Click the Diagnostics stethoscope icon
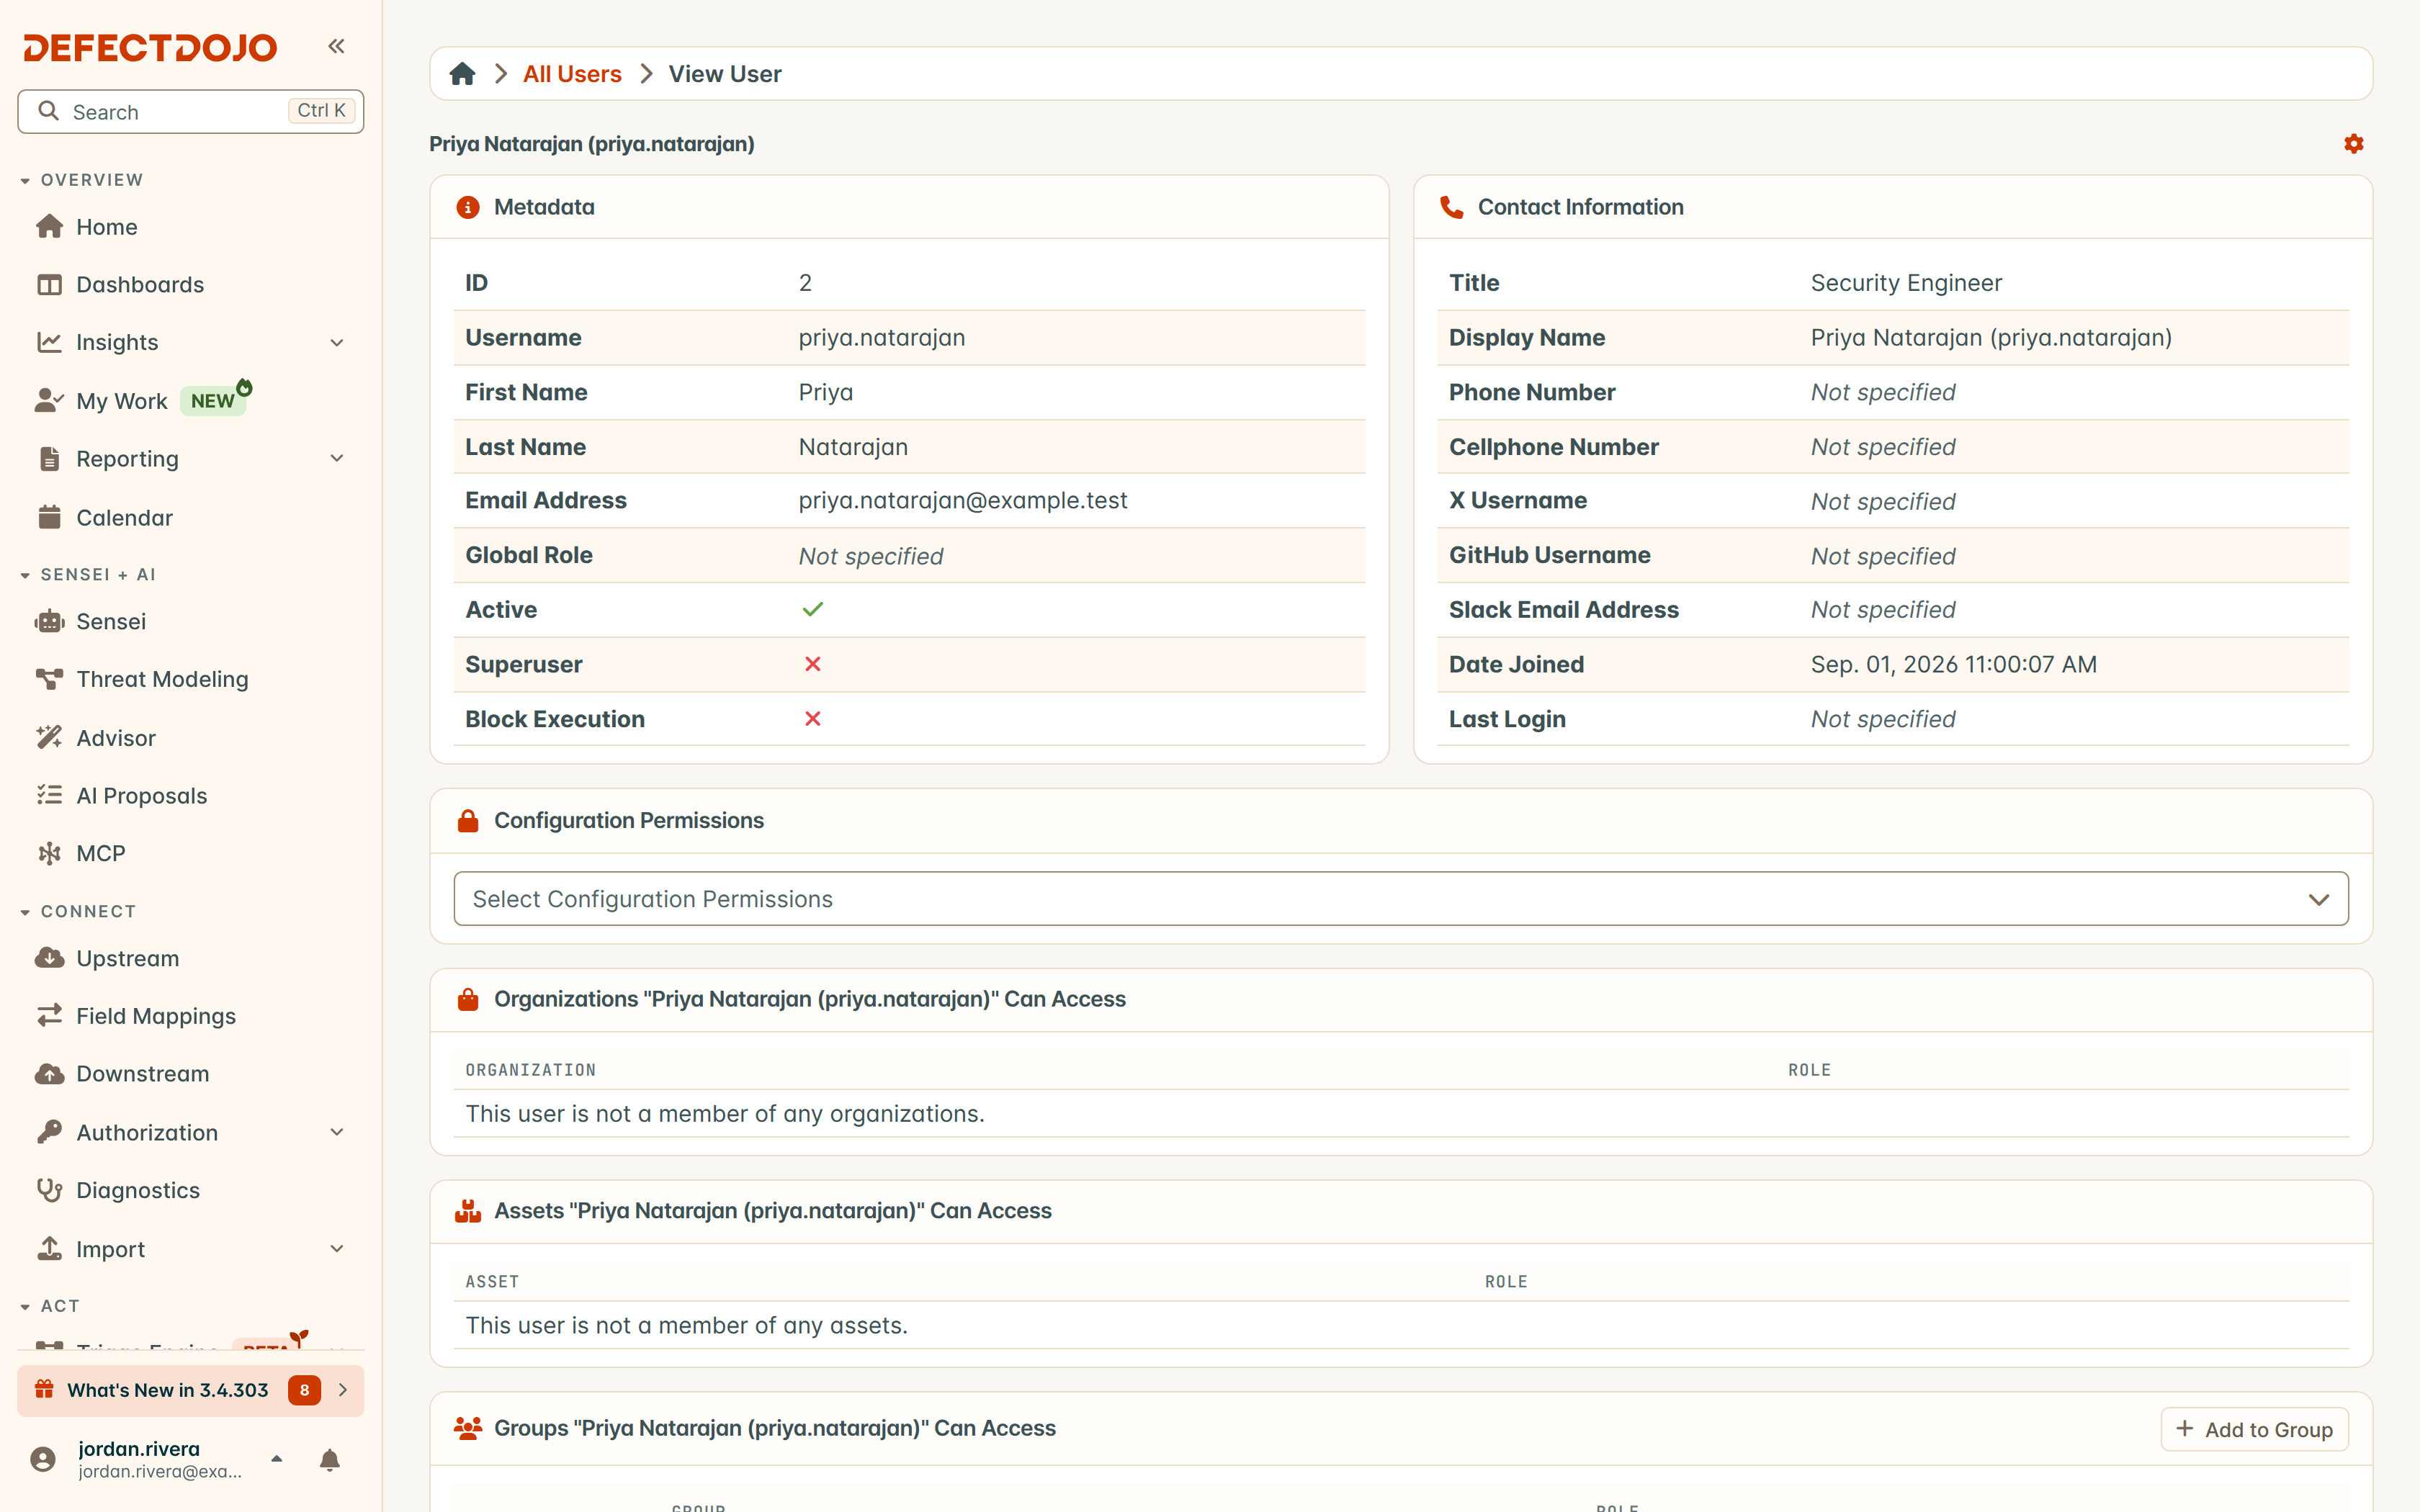 tap(49, 1190)
